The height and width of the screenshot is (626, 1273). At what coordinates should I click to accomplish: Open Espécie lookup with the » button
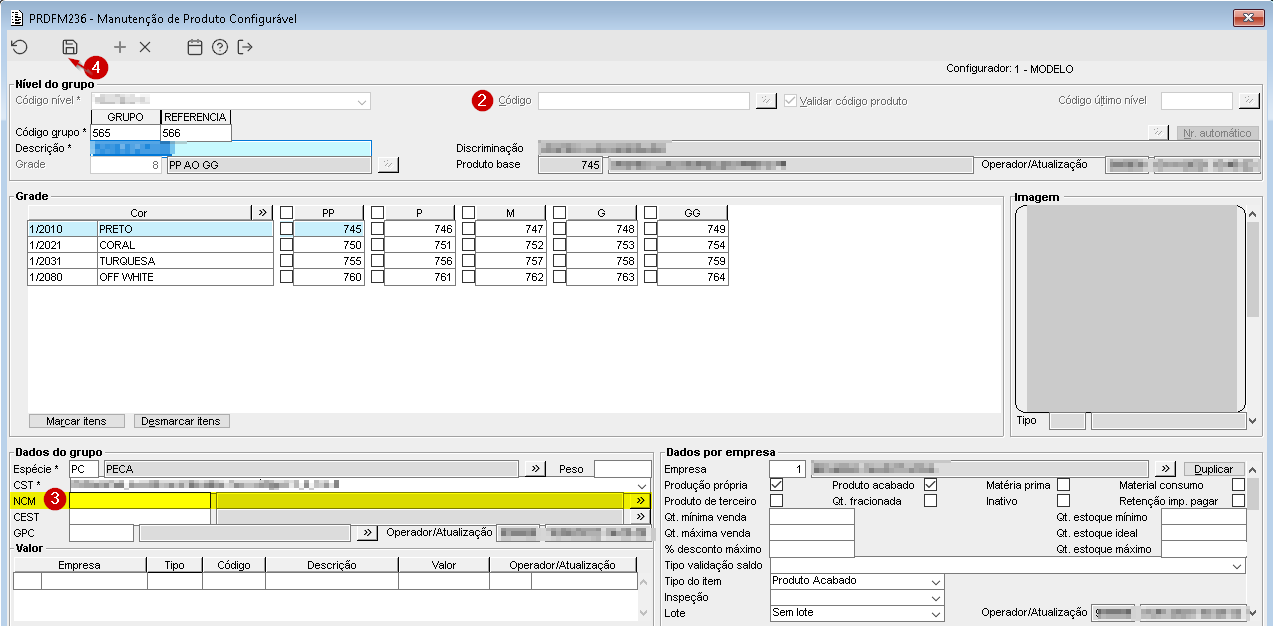(536, 469)
